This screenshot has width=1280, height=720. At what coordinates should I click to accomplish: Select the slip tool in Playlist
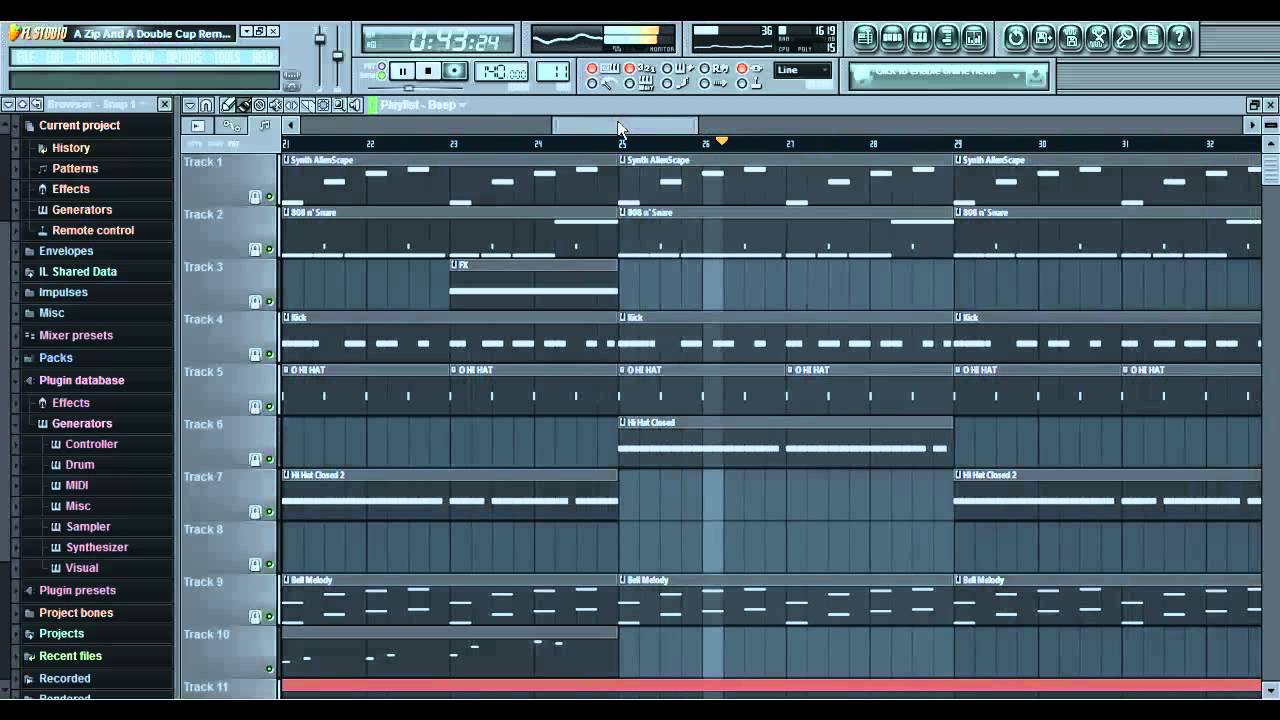click(x=291, y=105)
